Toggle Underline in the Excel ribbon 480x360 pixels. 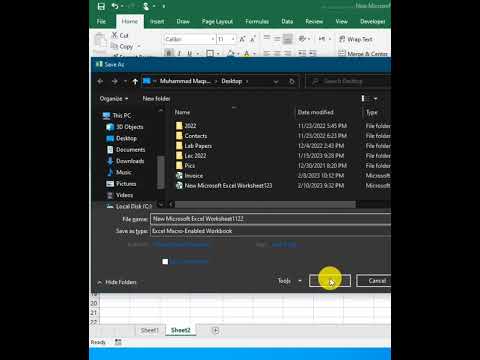click(x=189, y=53)
